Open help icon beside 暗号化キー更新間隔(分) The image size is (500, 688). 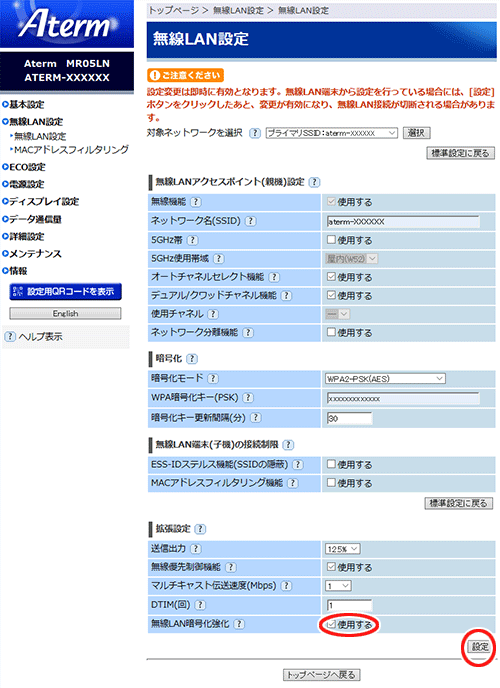[x=256, y=417]
